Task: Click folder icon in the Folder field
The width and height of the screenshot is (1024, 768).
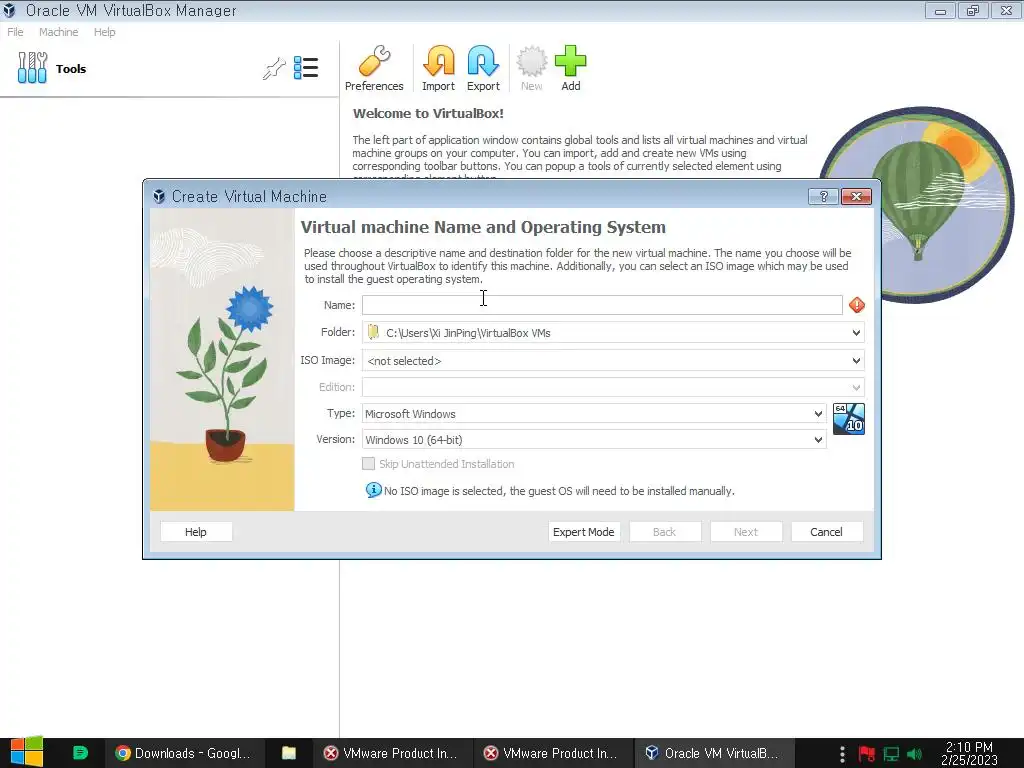Action: (x=373, y=332)
